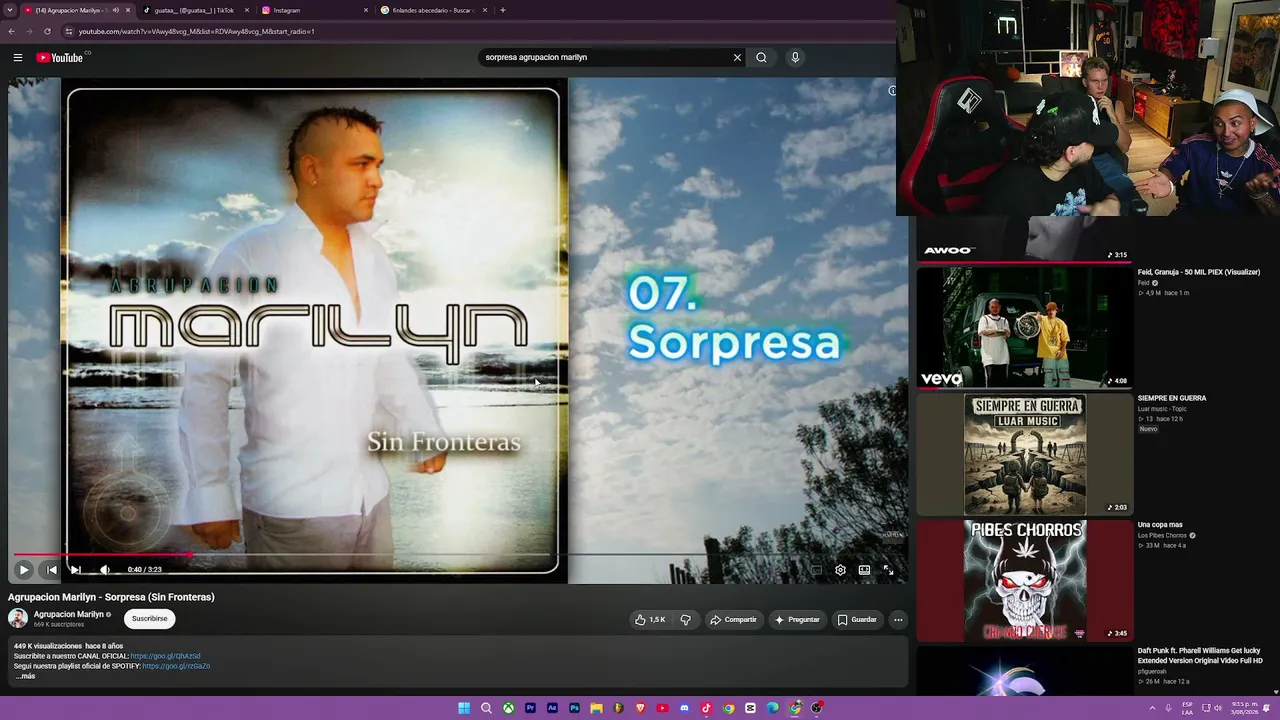Mute the YouTube tab via tab speaker icon
The image size is (1280, 720).
point(115,10)
